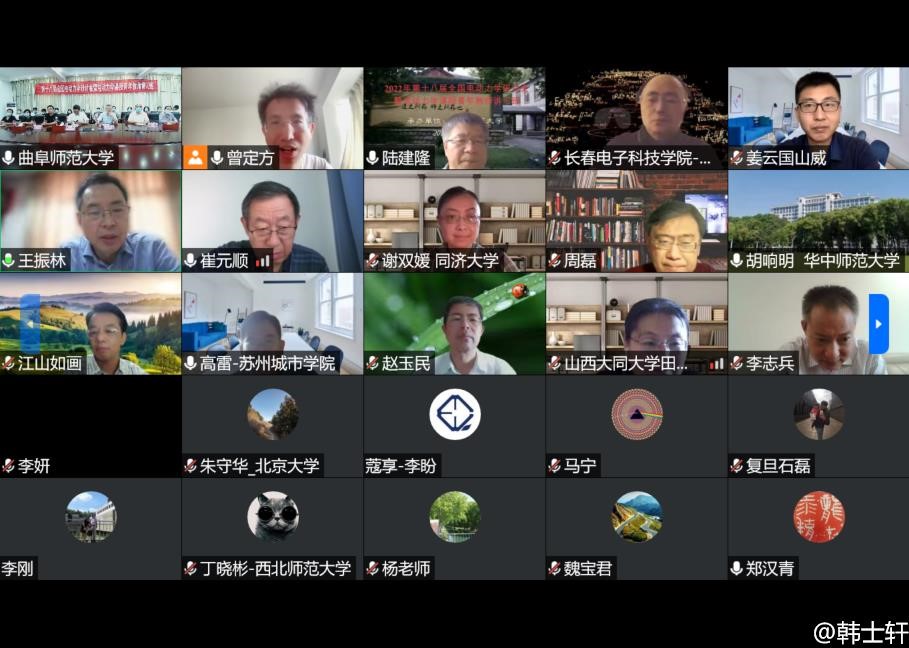Click the network signal bars beside 崔元顺
909x648 pixels.
tap(263, 261)
